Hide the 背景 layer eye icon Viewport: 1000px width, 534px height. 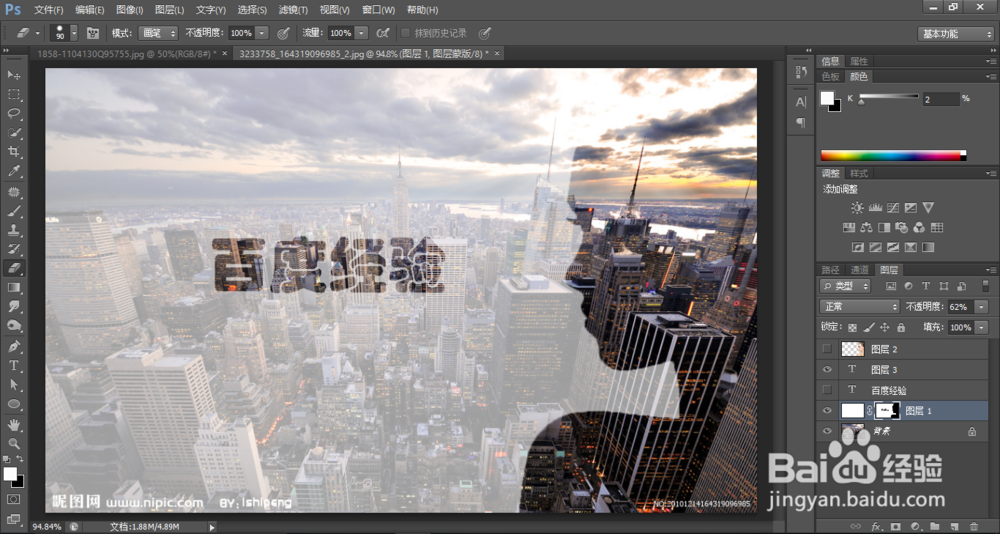click(827, 431)
